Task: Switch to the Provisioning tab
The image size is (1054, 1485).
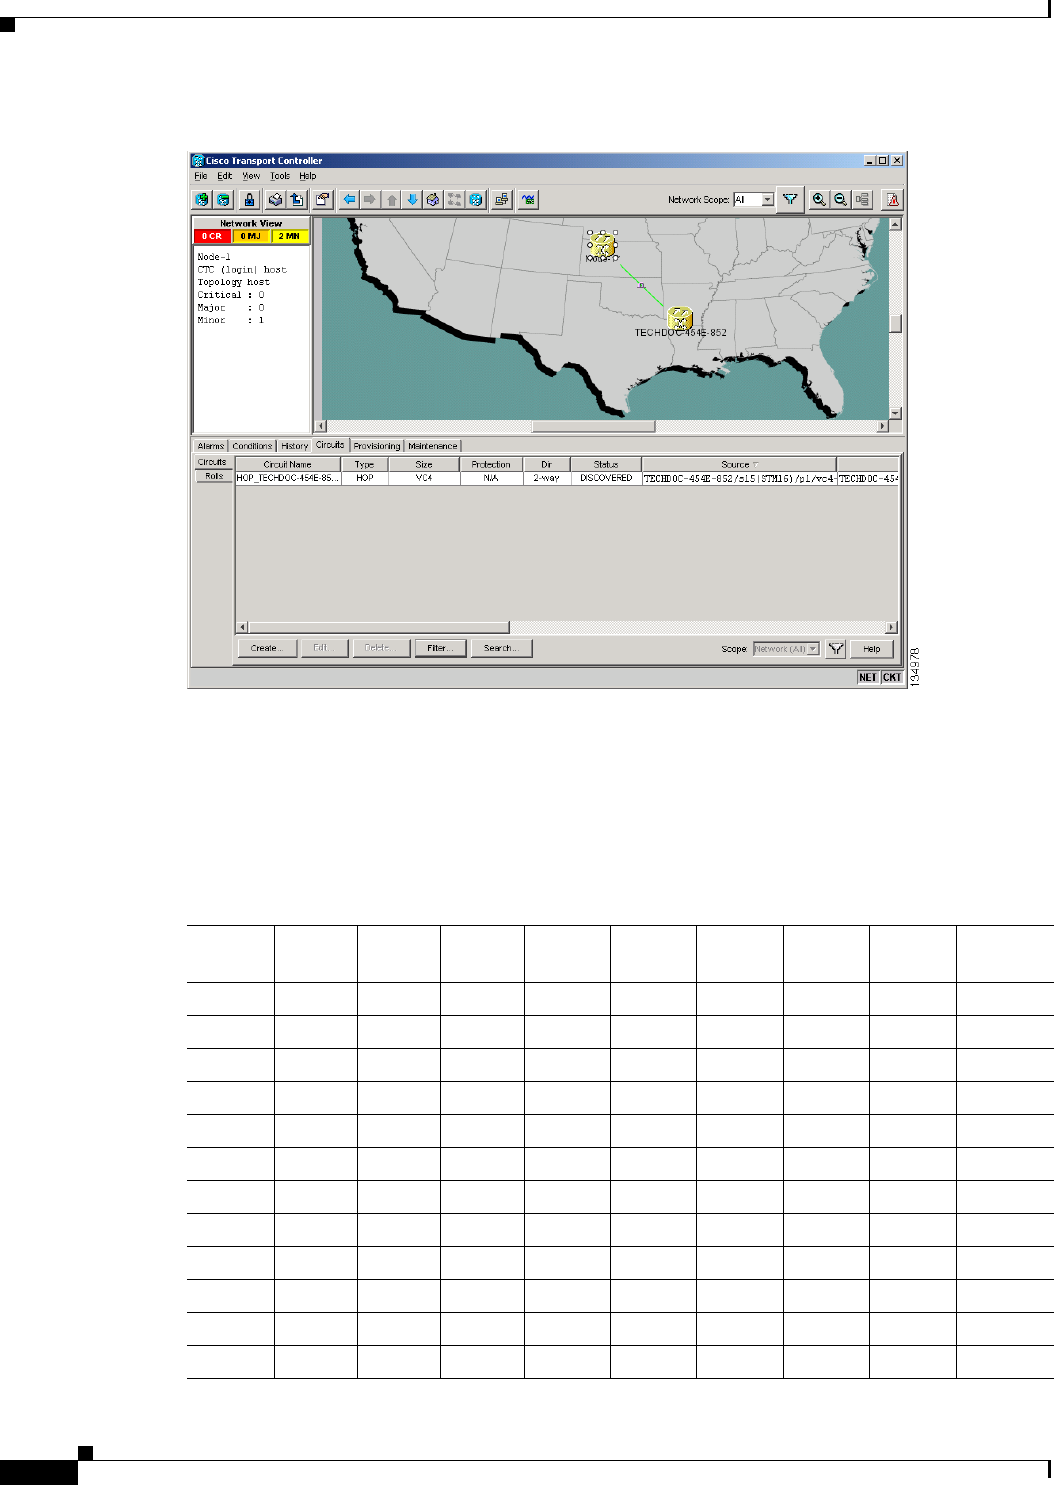Action: click(377, 446)
